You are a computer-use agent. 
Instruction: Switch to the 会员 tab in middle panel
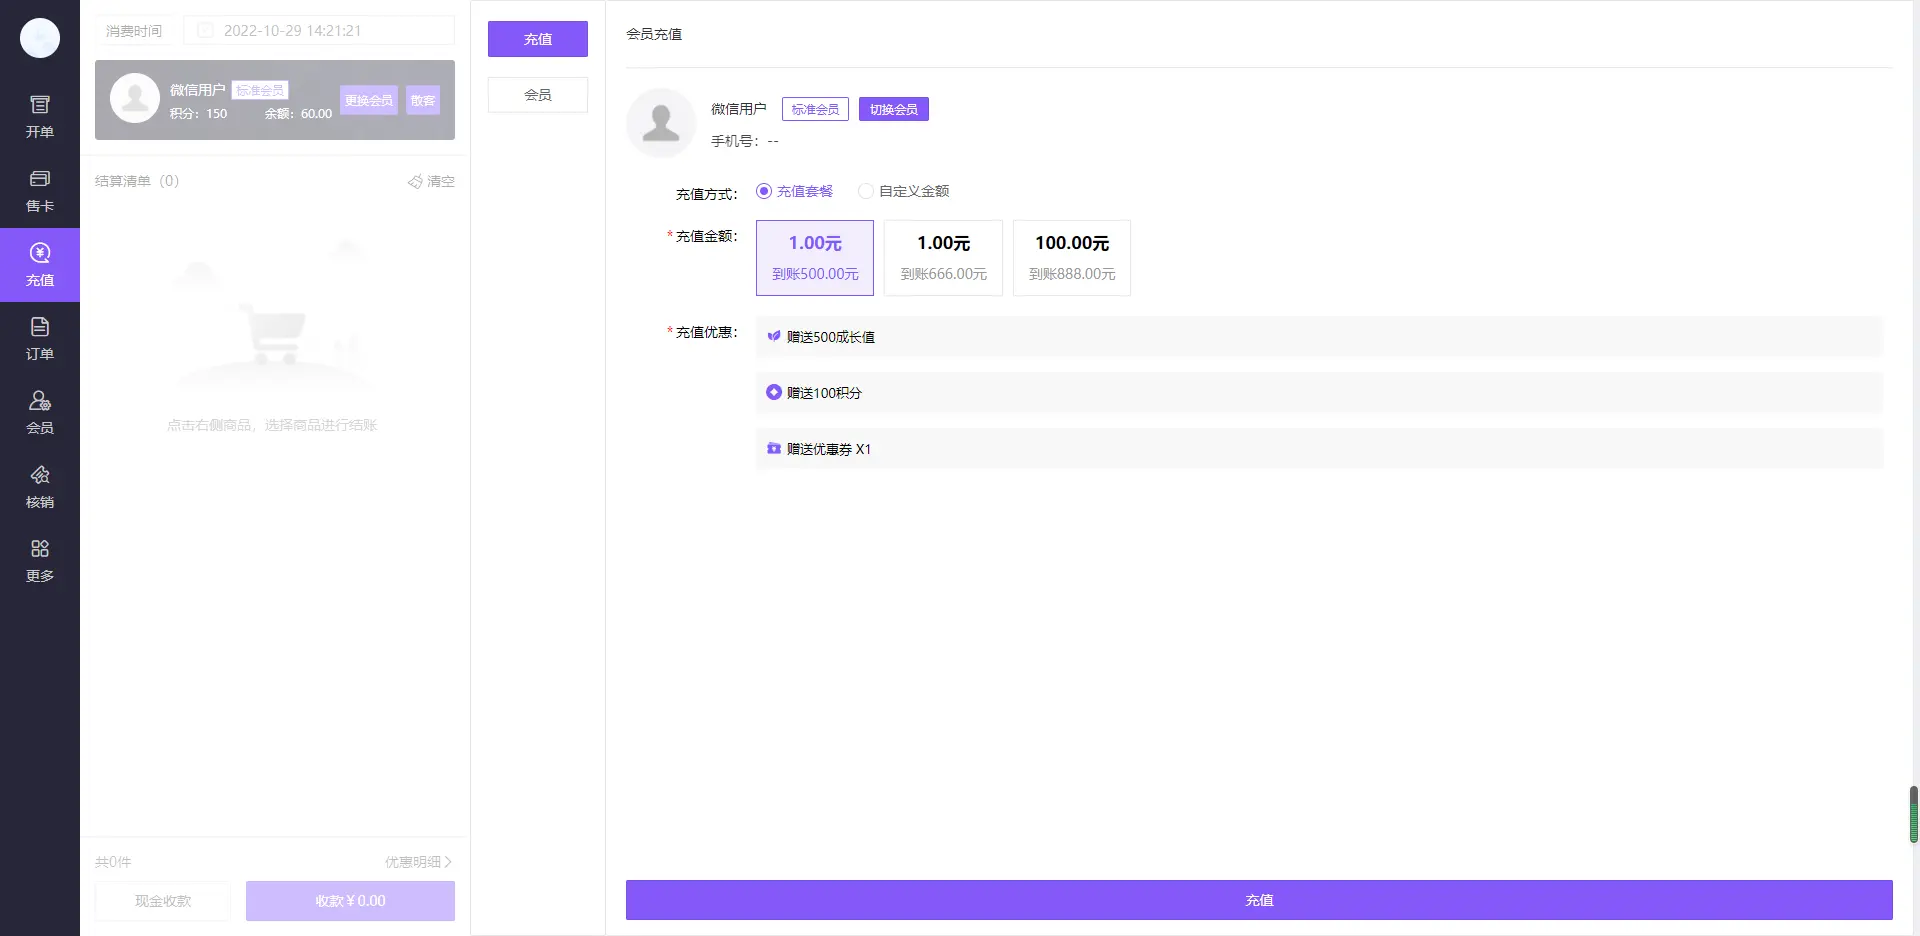click(x=538, y=95)
